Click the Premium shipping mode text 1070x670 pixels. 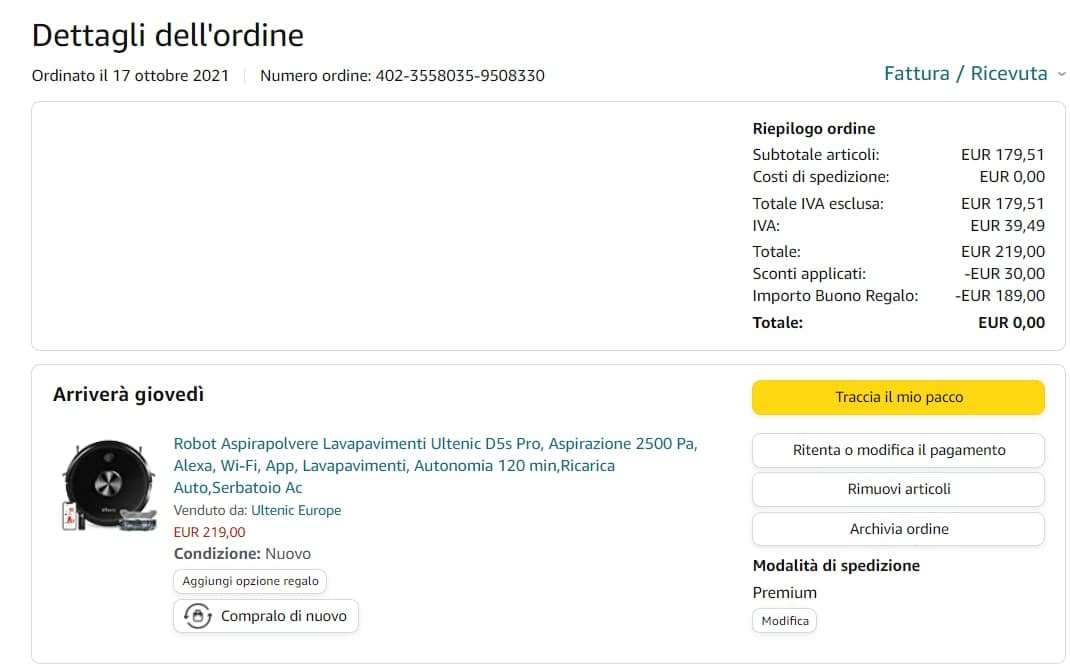coord(784,593)
